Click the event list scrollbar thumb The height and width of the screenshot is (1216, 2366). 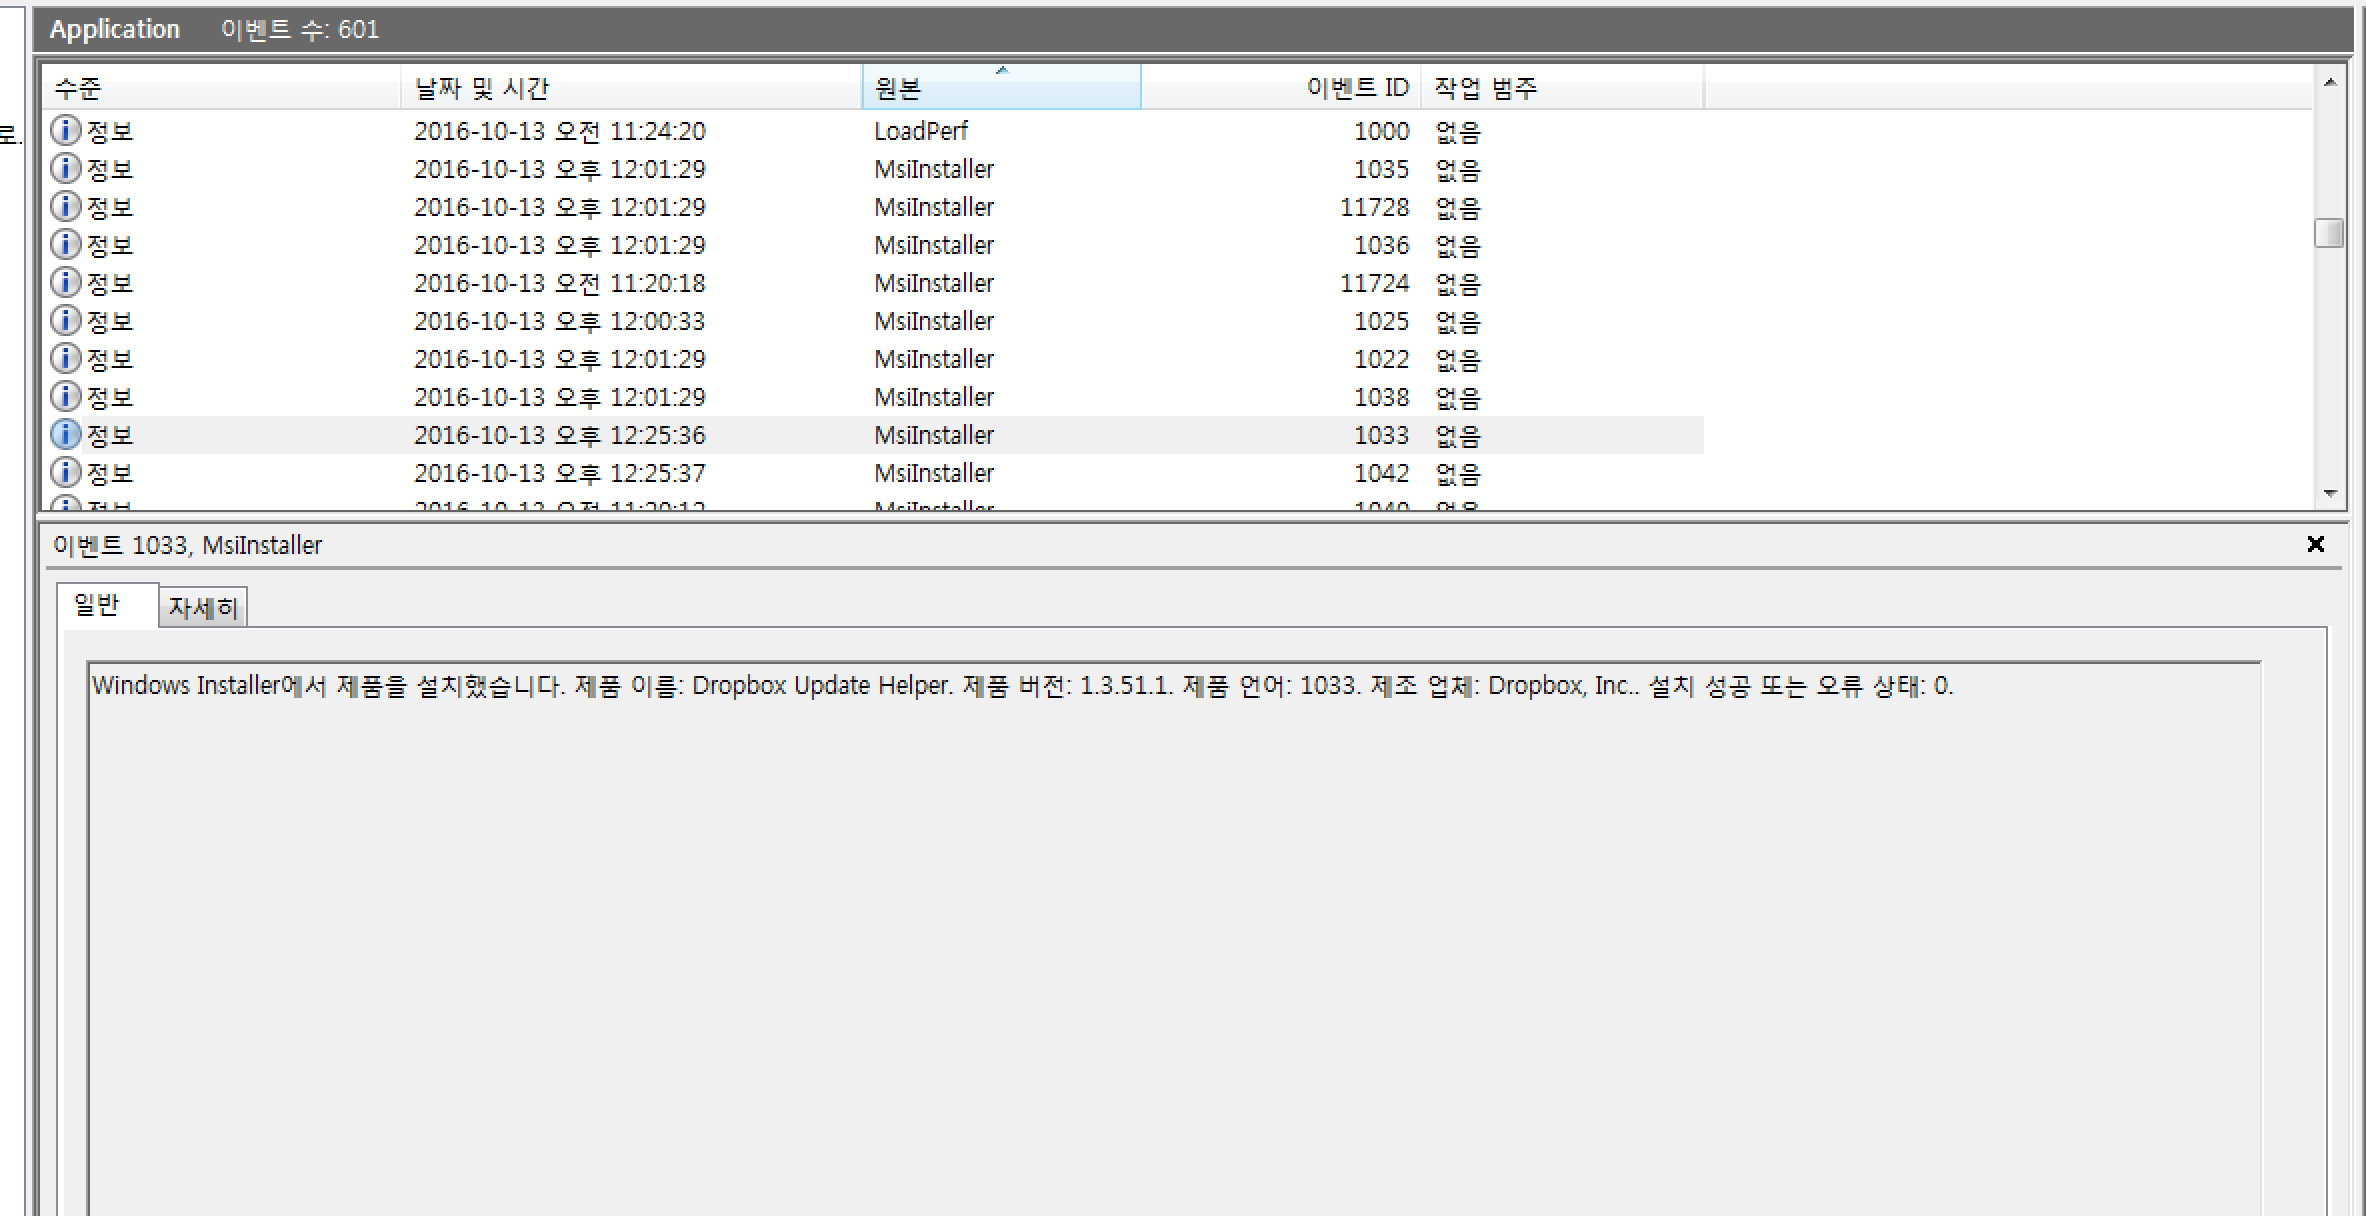(x=2329, y=232)
